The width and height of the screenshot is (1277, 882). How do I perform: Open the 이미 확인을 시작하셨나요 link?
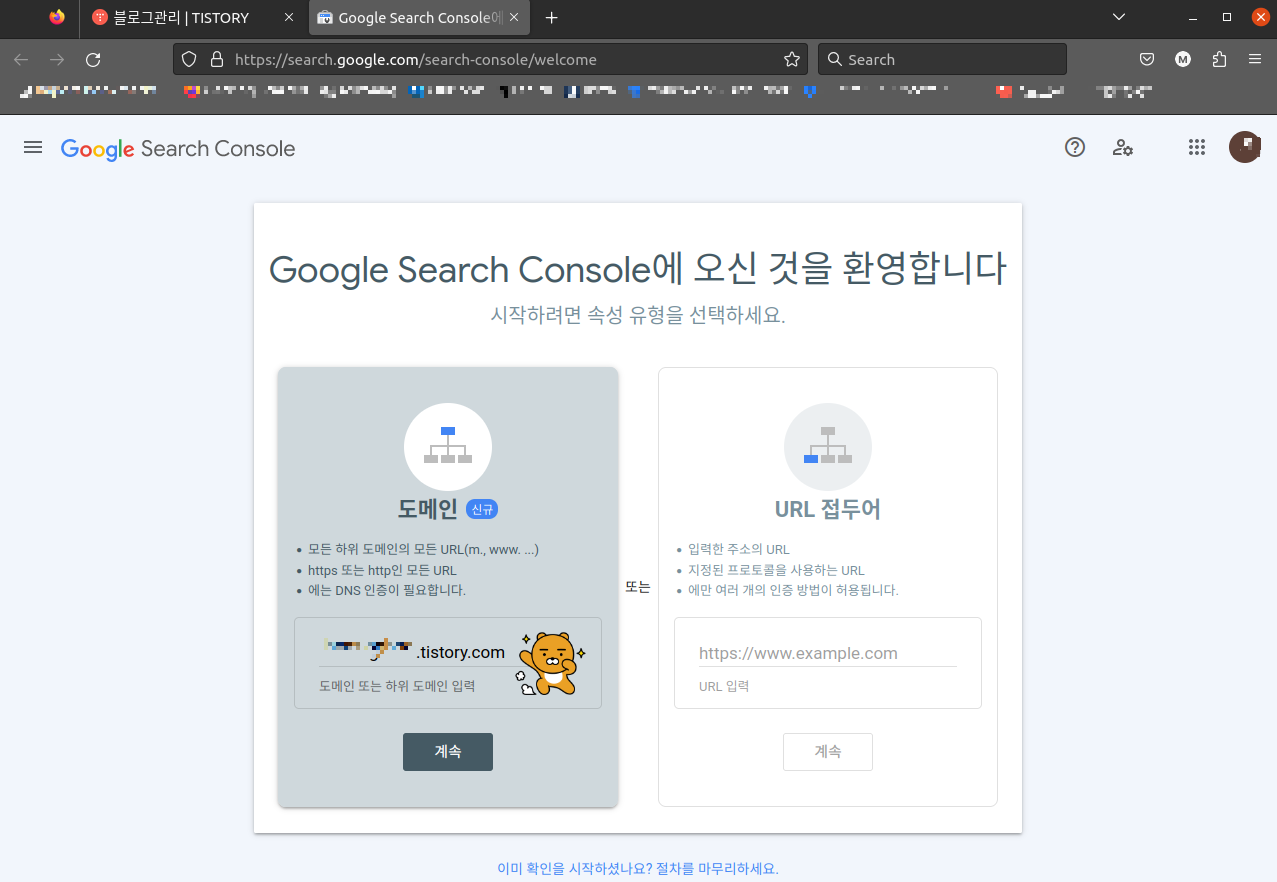tap(638, 868)
